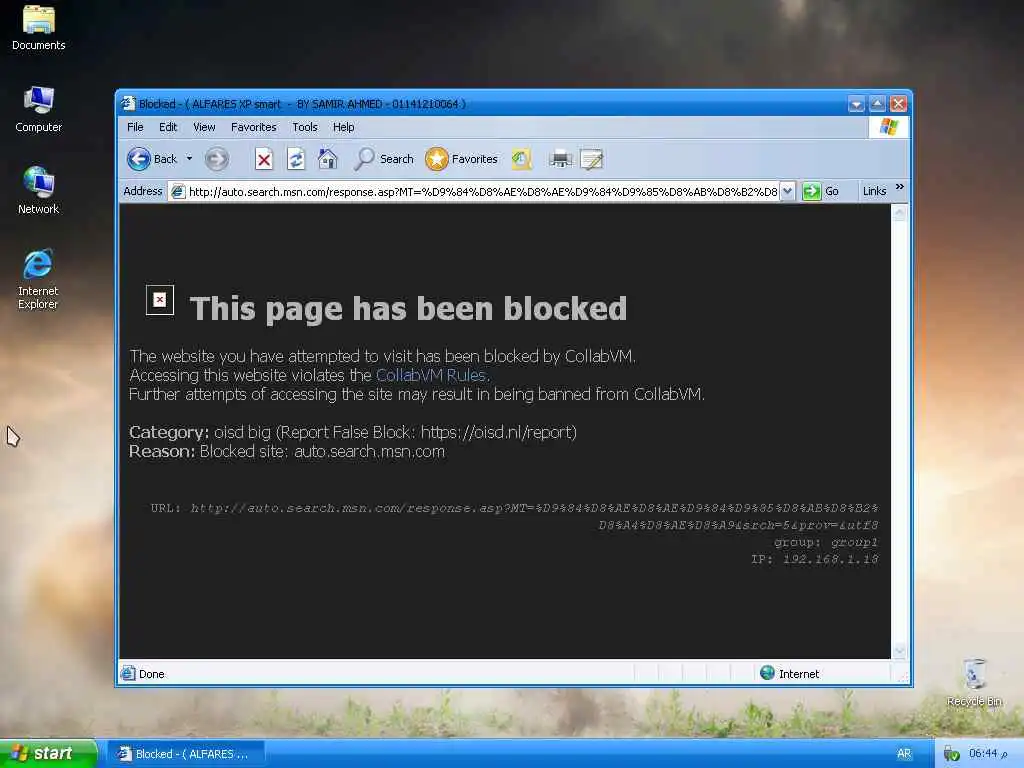Follow the CollabVM Rules link
Image resolution: width=1024 pixels, height=768 pixels.
[431, 375]
